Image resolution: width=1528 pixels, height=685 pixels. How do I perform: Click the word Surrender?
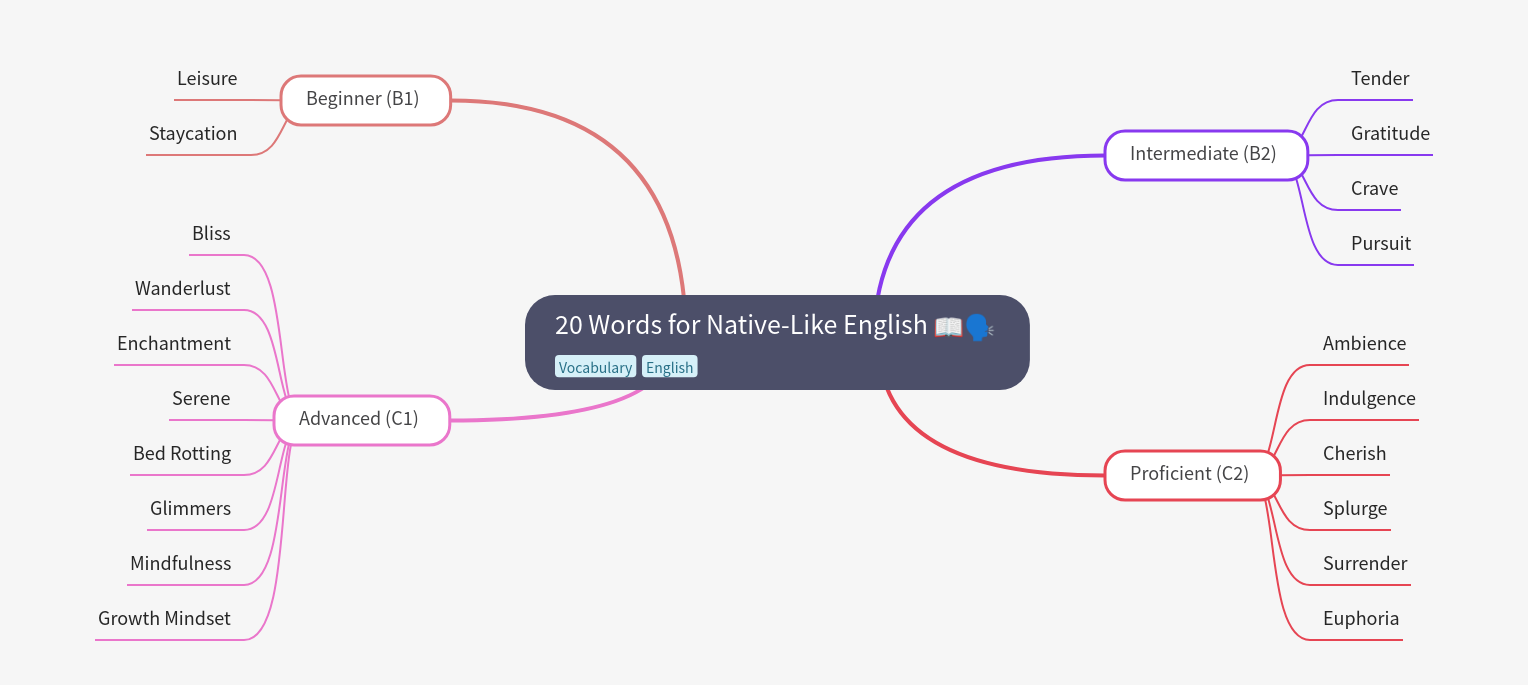(1365, 563)
